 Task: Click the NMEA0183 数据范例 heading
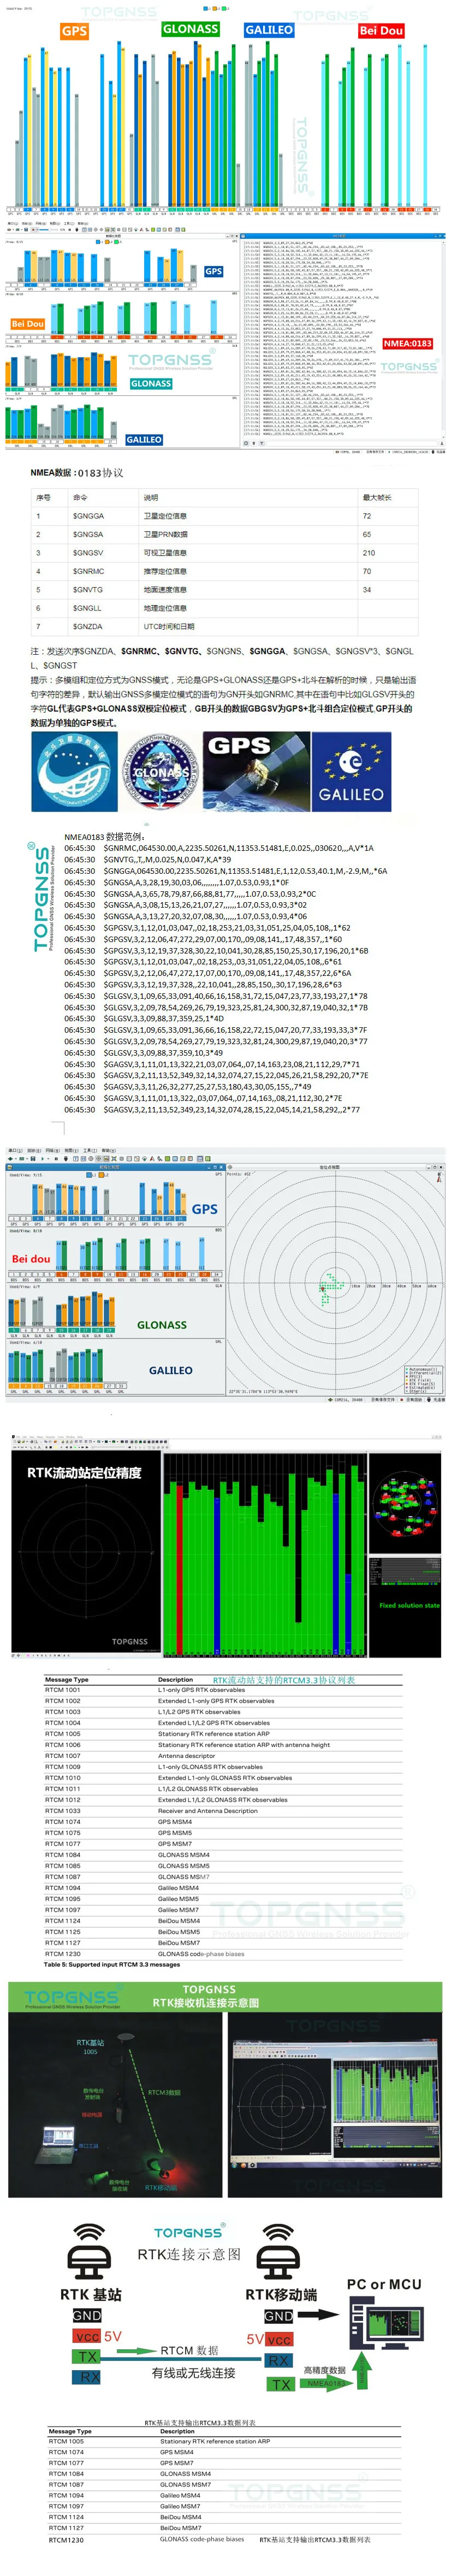pos(105,837)
